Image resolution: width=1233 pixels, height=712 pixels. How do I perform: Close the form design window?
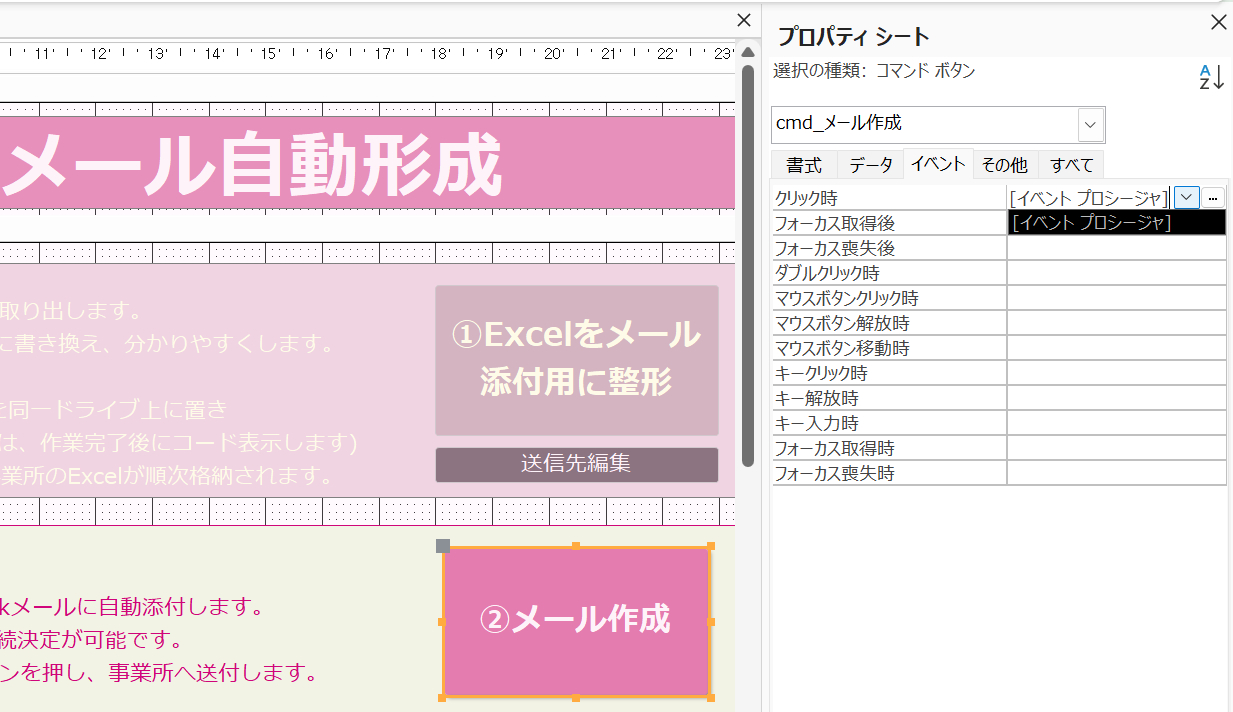coord(743,20)
